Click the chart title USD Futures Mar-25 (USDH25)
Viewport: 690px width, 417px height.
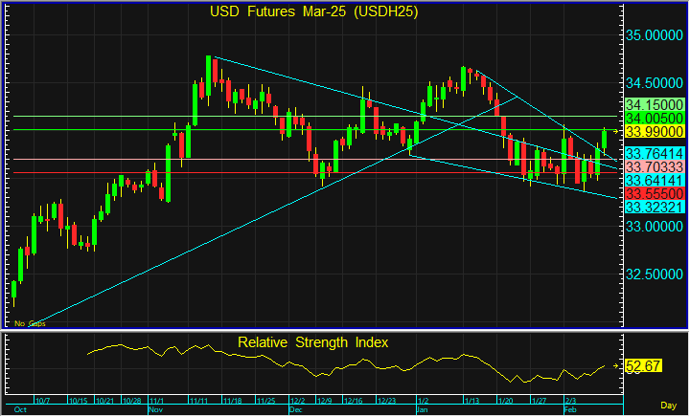coord(314,11)
